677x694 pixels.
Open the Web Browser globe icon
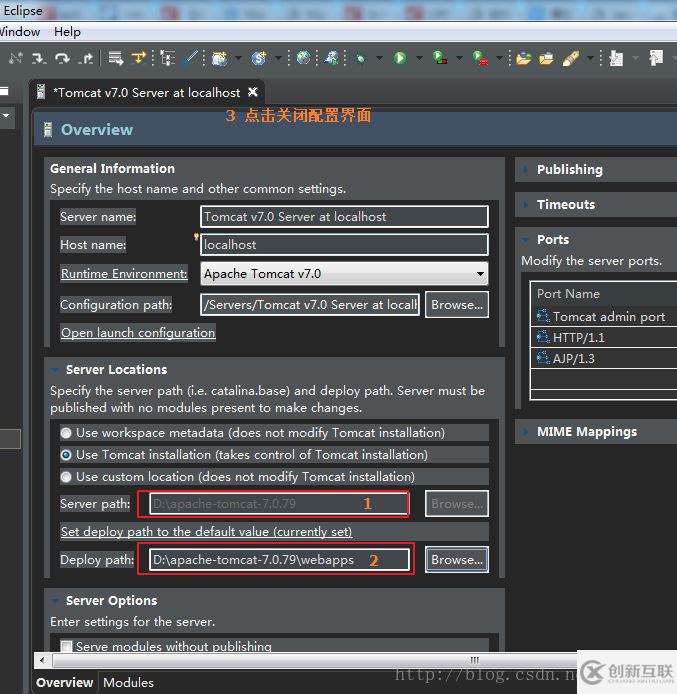click(x=304, y=58)
